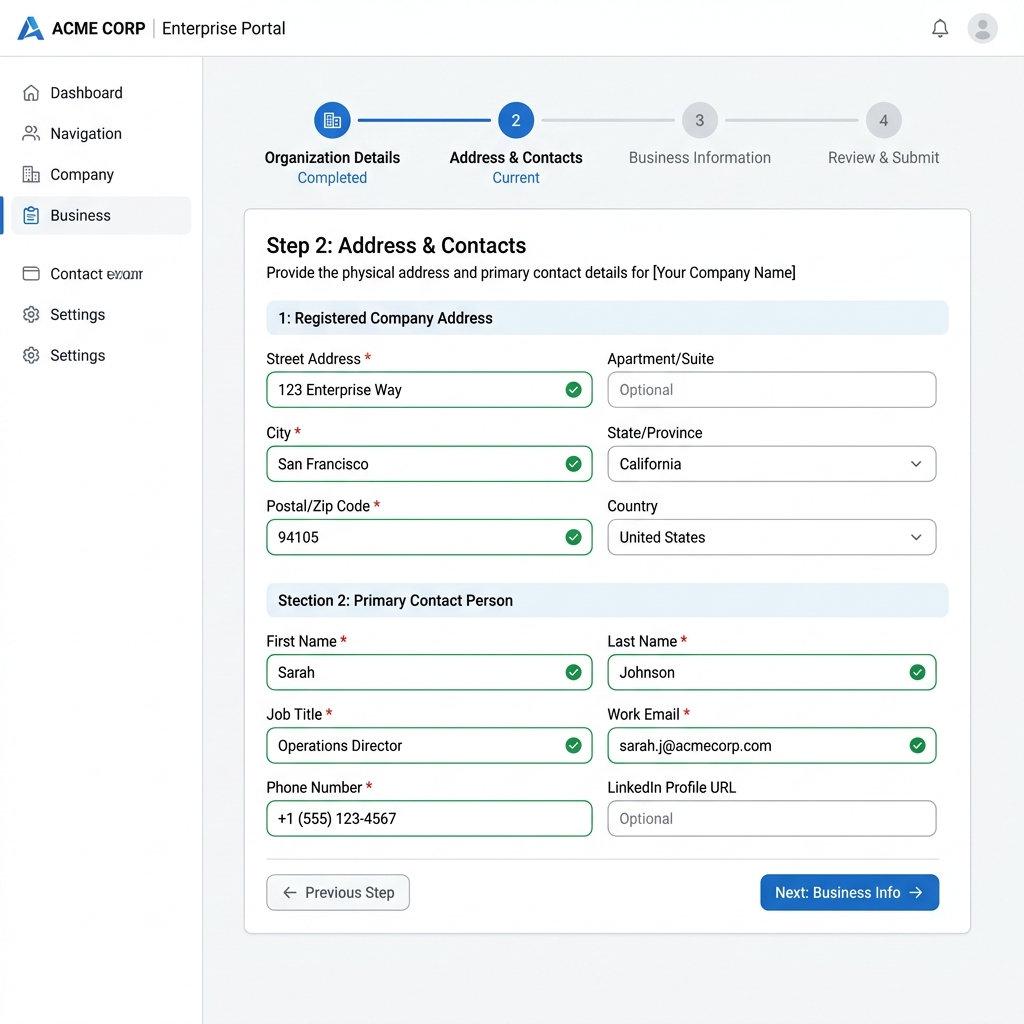Open the State/Province dropdown
This screenshot has width=1024, height=1024.
pos(771,464)
